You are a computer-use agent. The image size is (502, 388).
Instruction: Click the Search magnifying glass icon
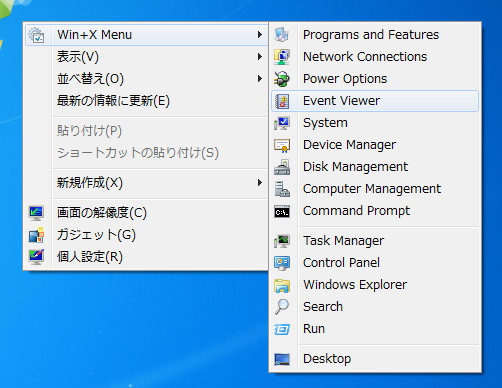click(282, 307)
